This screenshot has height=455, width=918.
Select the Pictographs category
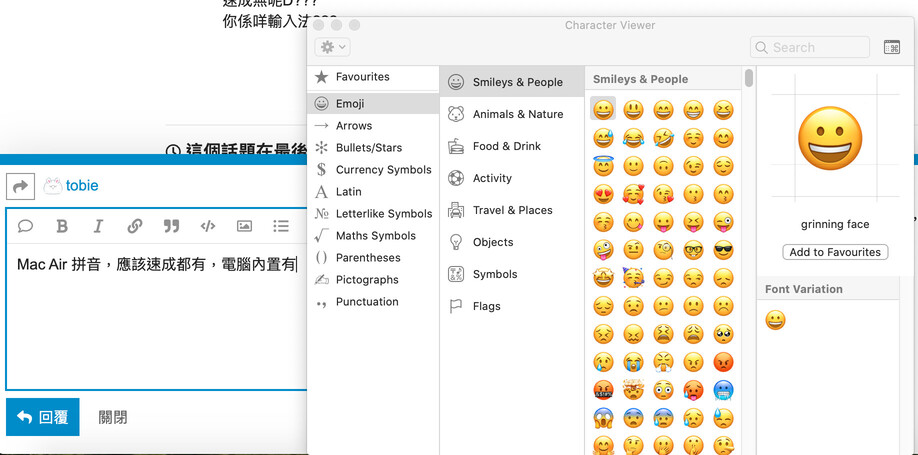pyautogui.click(x=373, y=280)
